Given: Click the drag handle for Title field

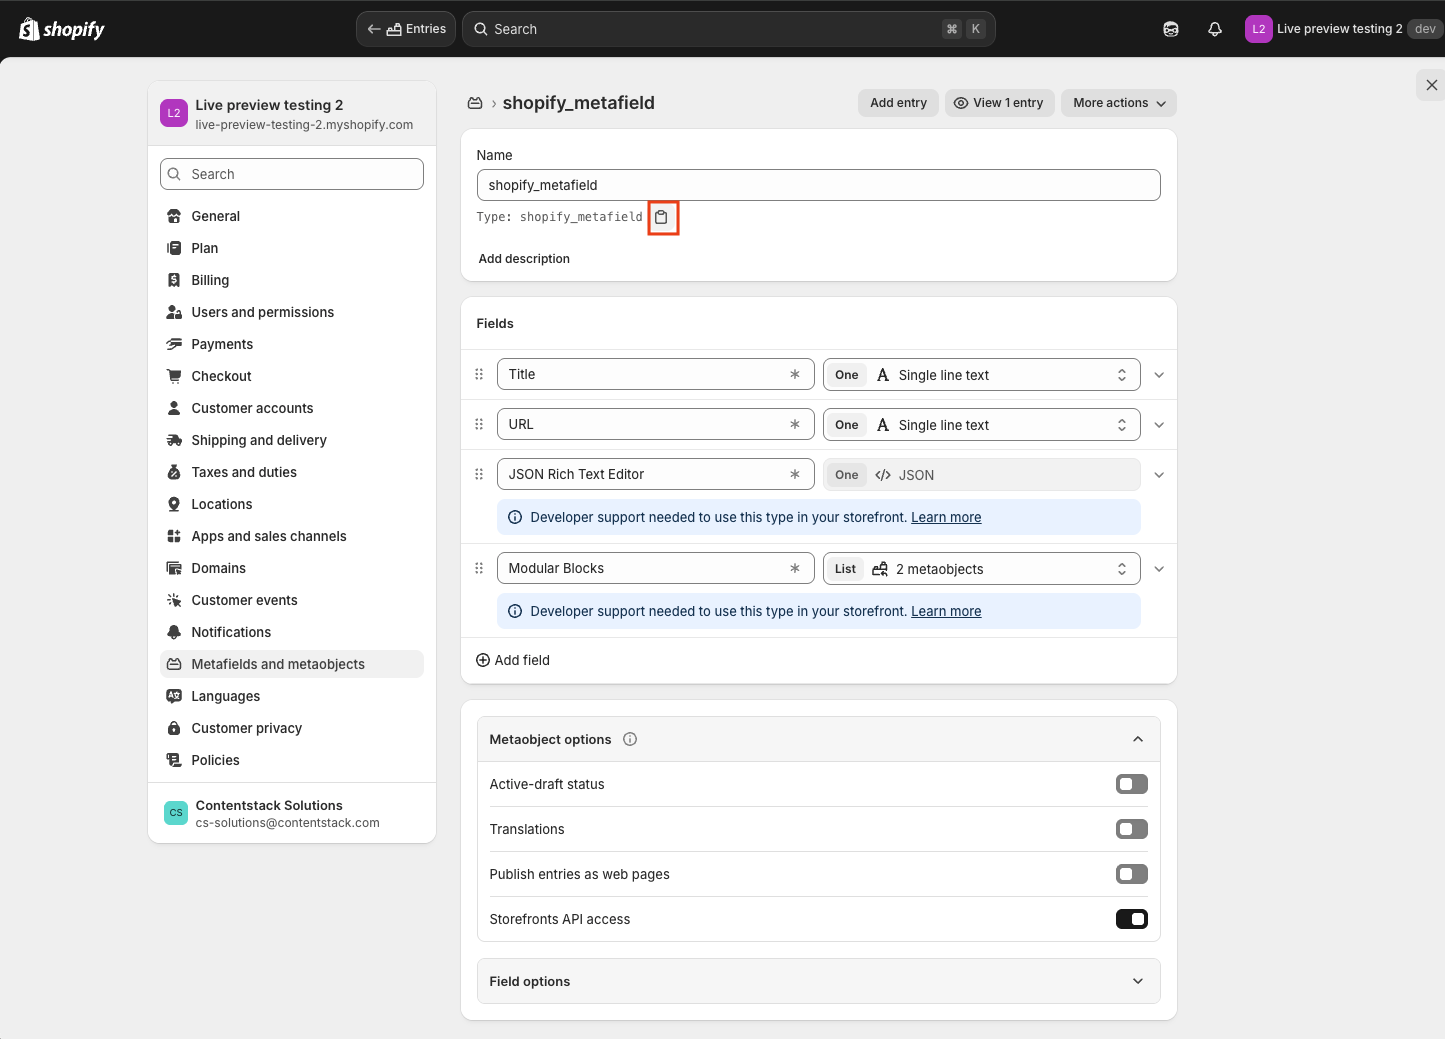Looking at the screenshot, I should pyautogui.click(x=479, y=374).
